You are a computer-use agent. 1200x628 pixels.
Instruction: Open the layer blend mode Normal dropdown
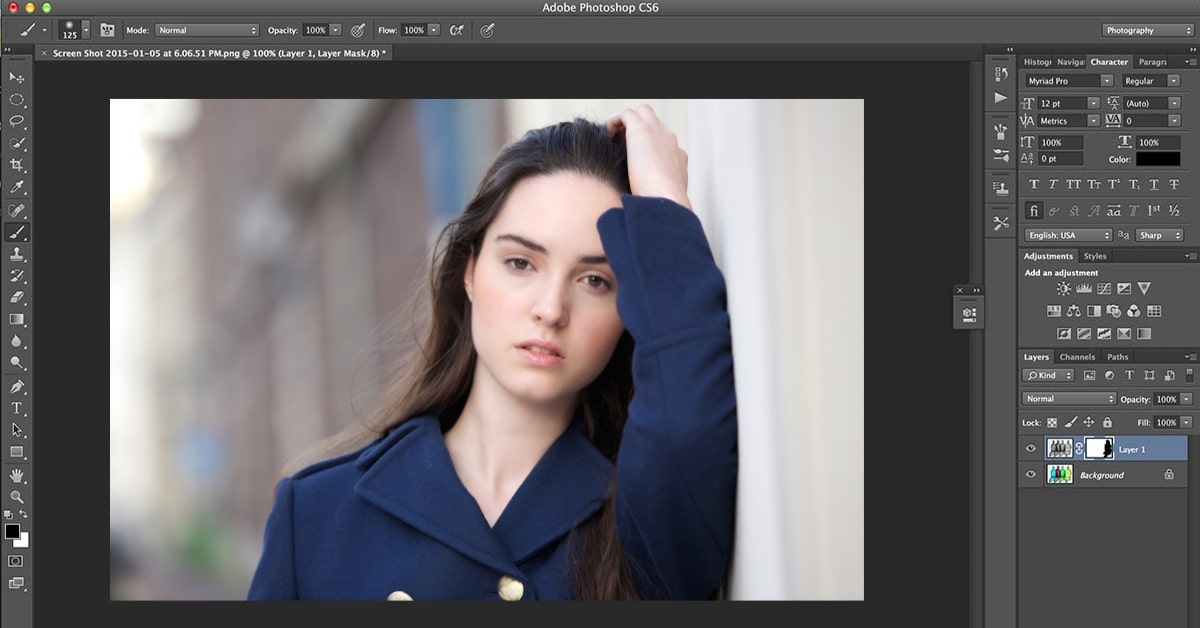[x=1069, y=399]
